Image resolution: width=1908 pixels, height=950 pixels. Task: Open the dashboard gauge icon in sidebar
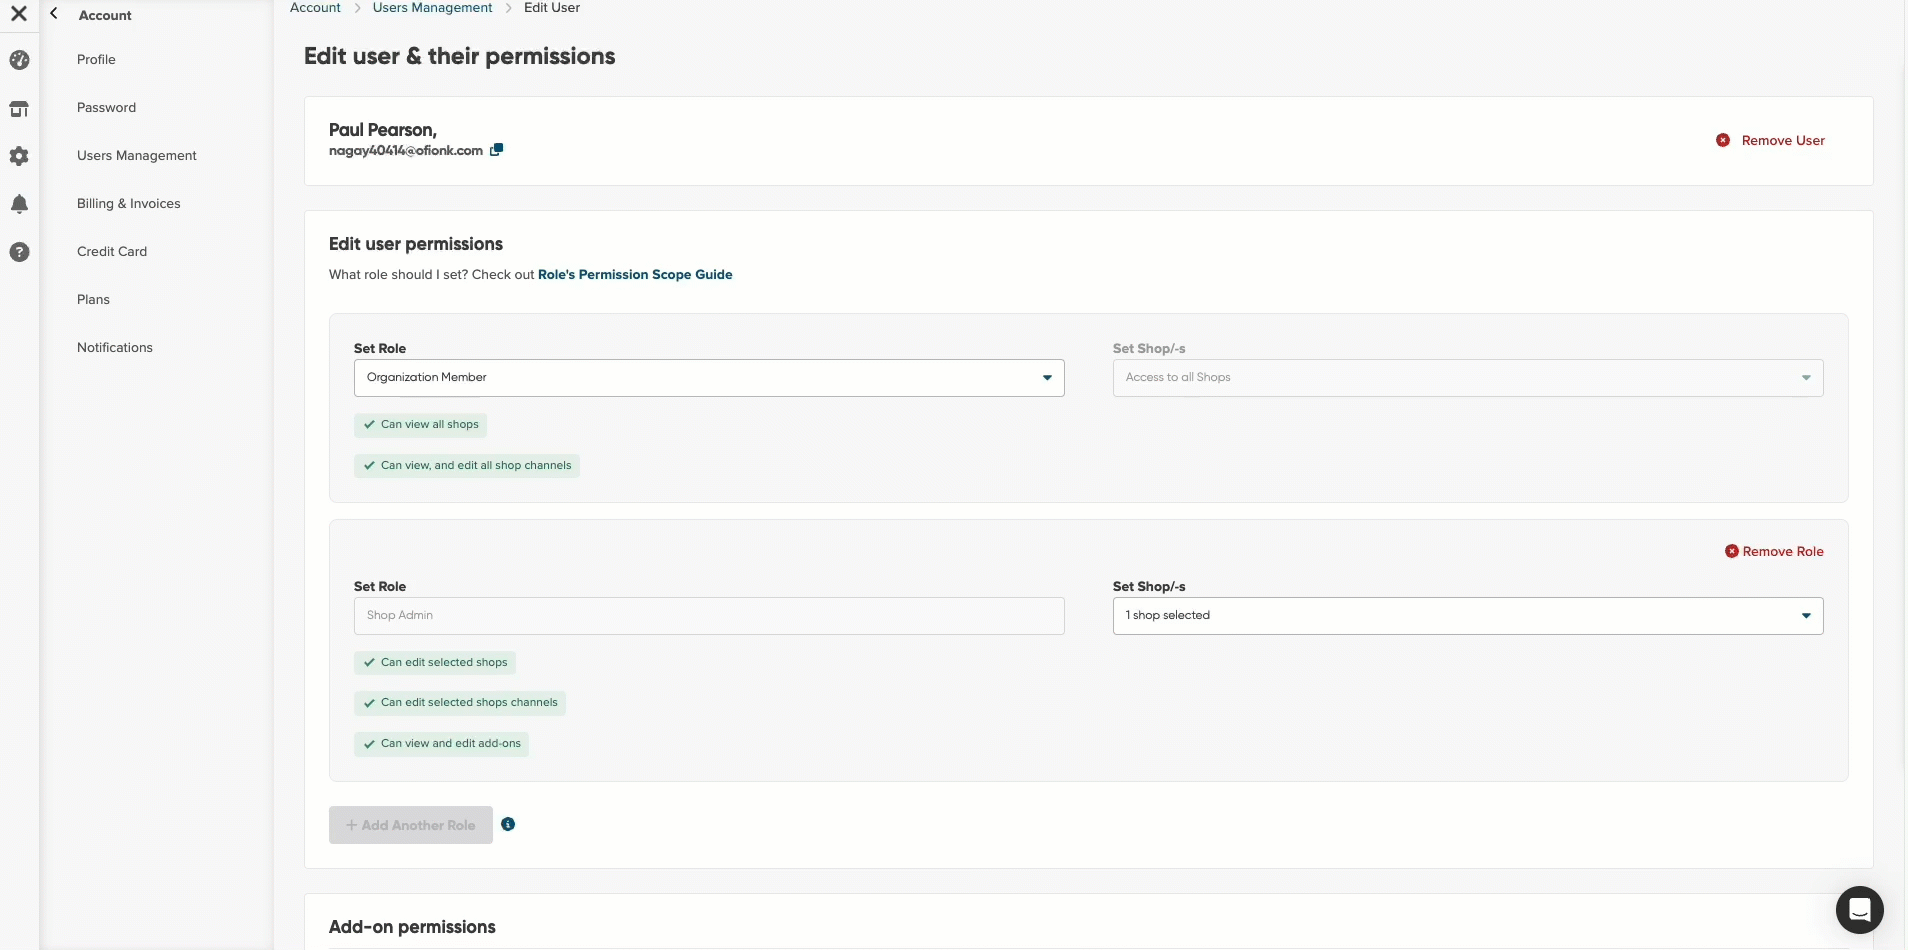[19, 60]
